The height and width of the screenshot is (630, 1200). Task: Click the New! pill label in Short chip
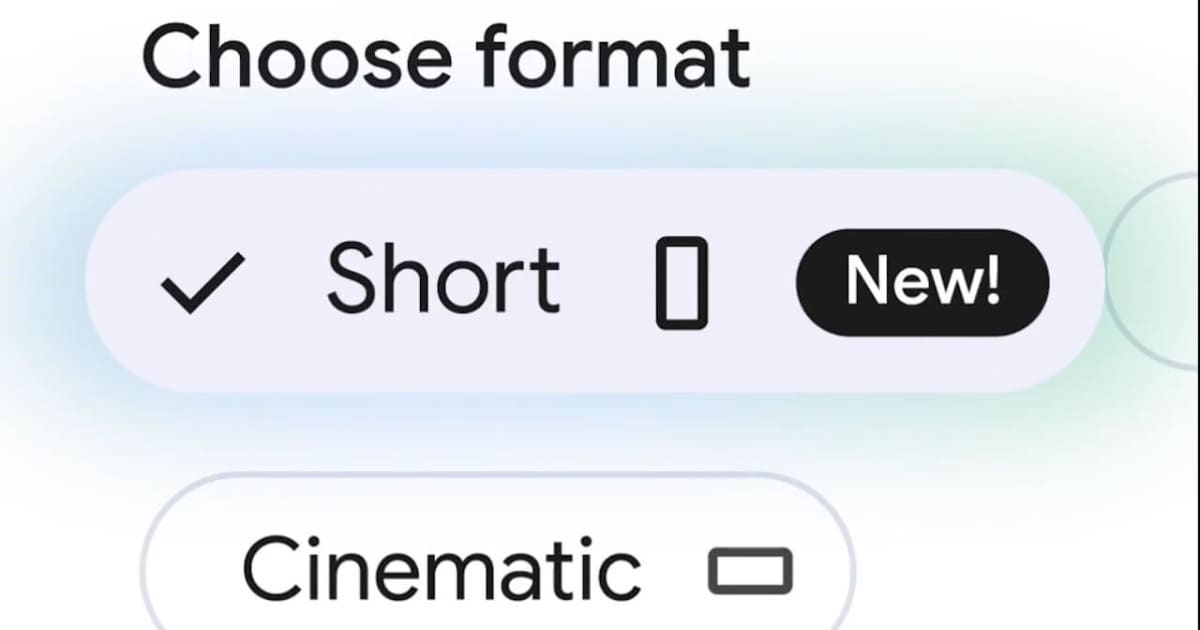point(922,282)
